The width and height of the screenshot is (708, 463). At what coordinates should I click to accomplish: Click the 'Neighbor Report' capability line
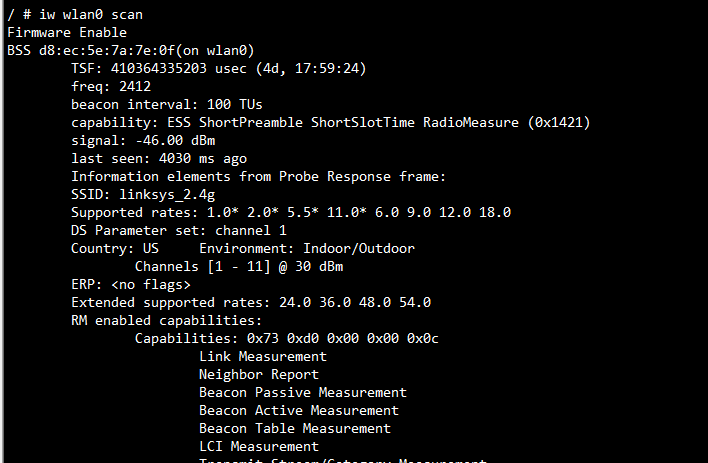pos(258,374)
